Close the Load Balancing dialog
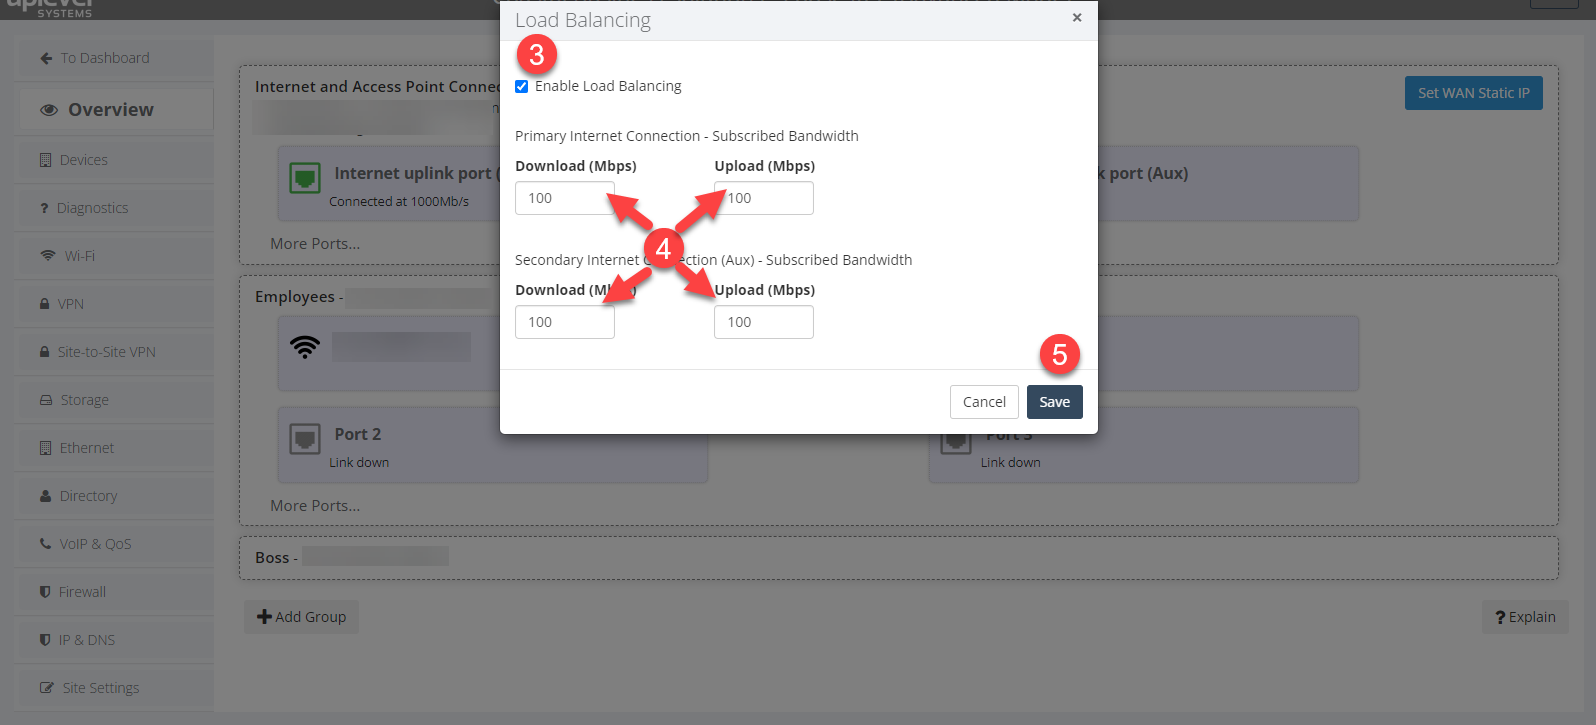The height and width of the screenshot is (725, 1596). 1077,17
